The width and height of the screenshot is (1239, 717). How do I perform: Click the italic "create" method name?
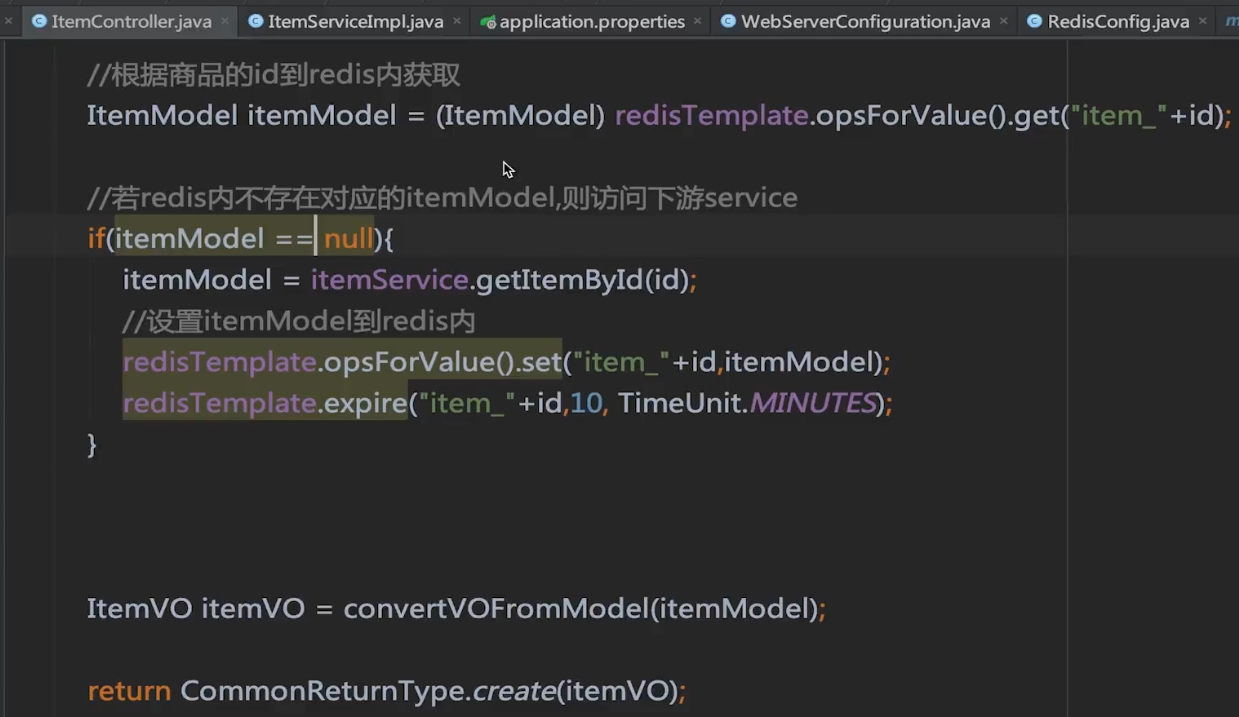(514, 690)
